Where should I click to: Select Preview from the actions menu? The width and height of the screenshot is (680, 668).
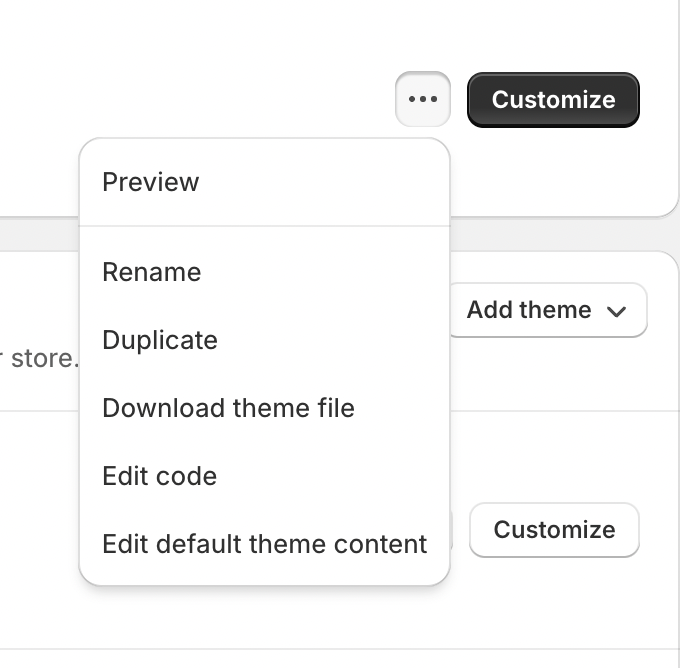(x=265, y=182)
